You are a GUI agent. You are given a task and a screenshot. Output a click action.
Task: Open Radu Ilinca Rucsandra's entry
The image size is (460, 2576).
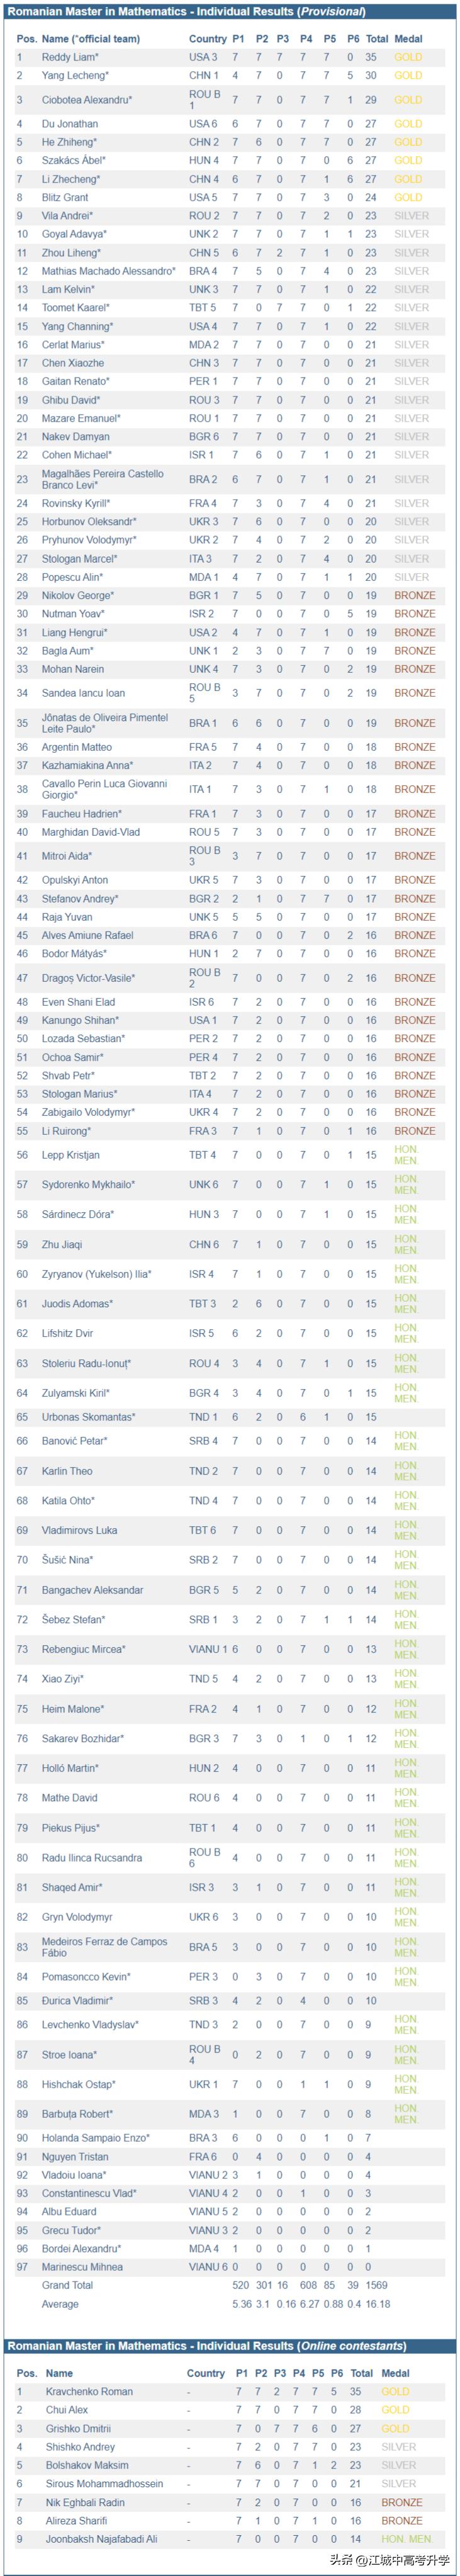tap(92, 1858)
